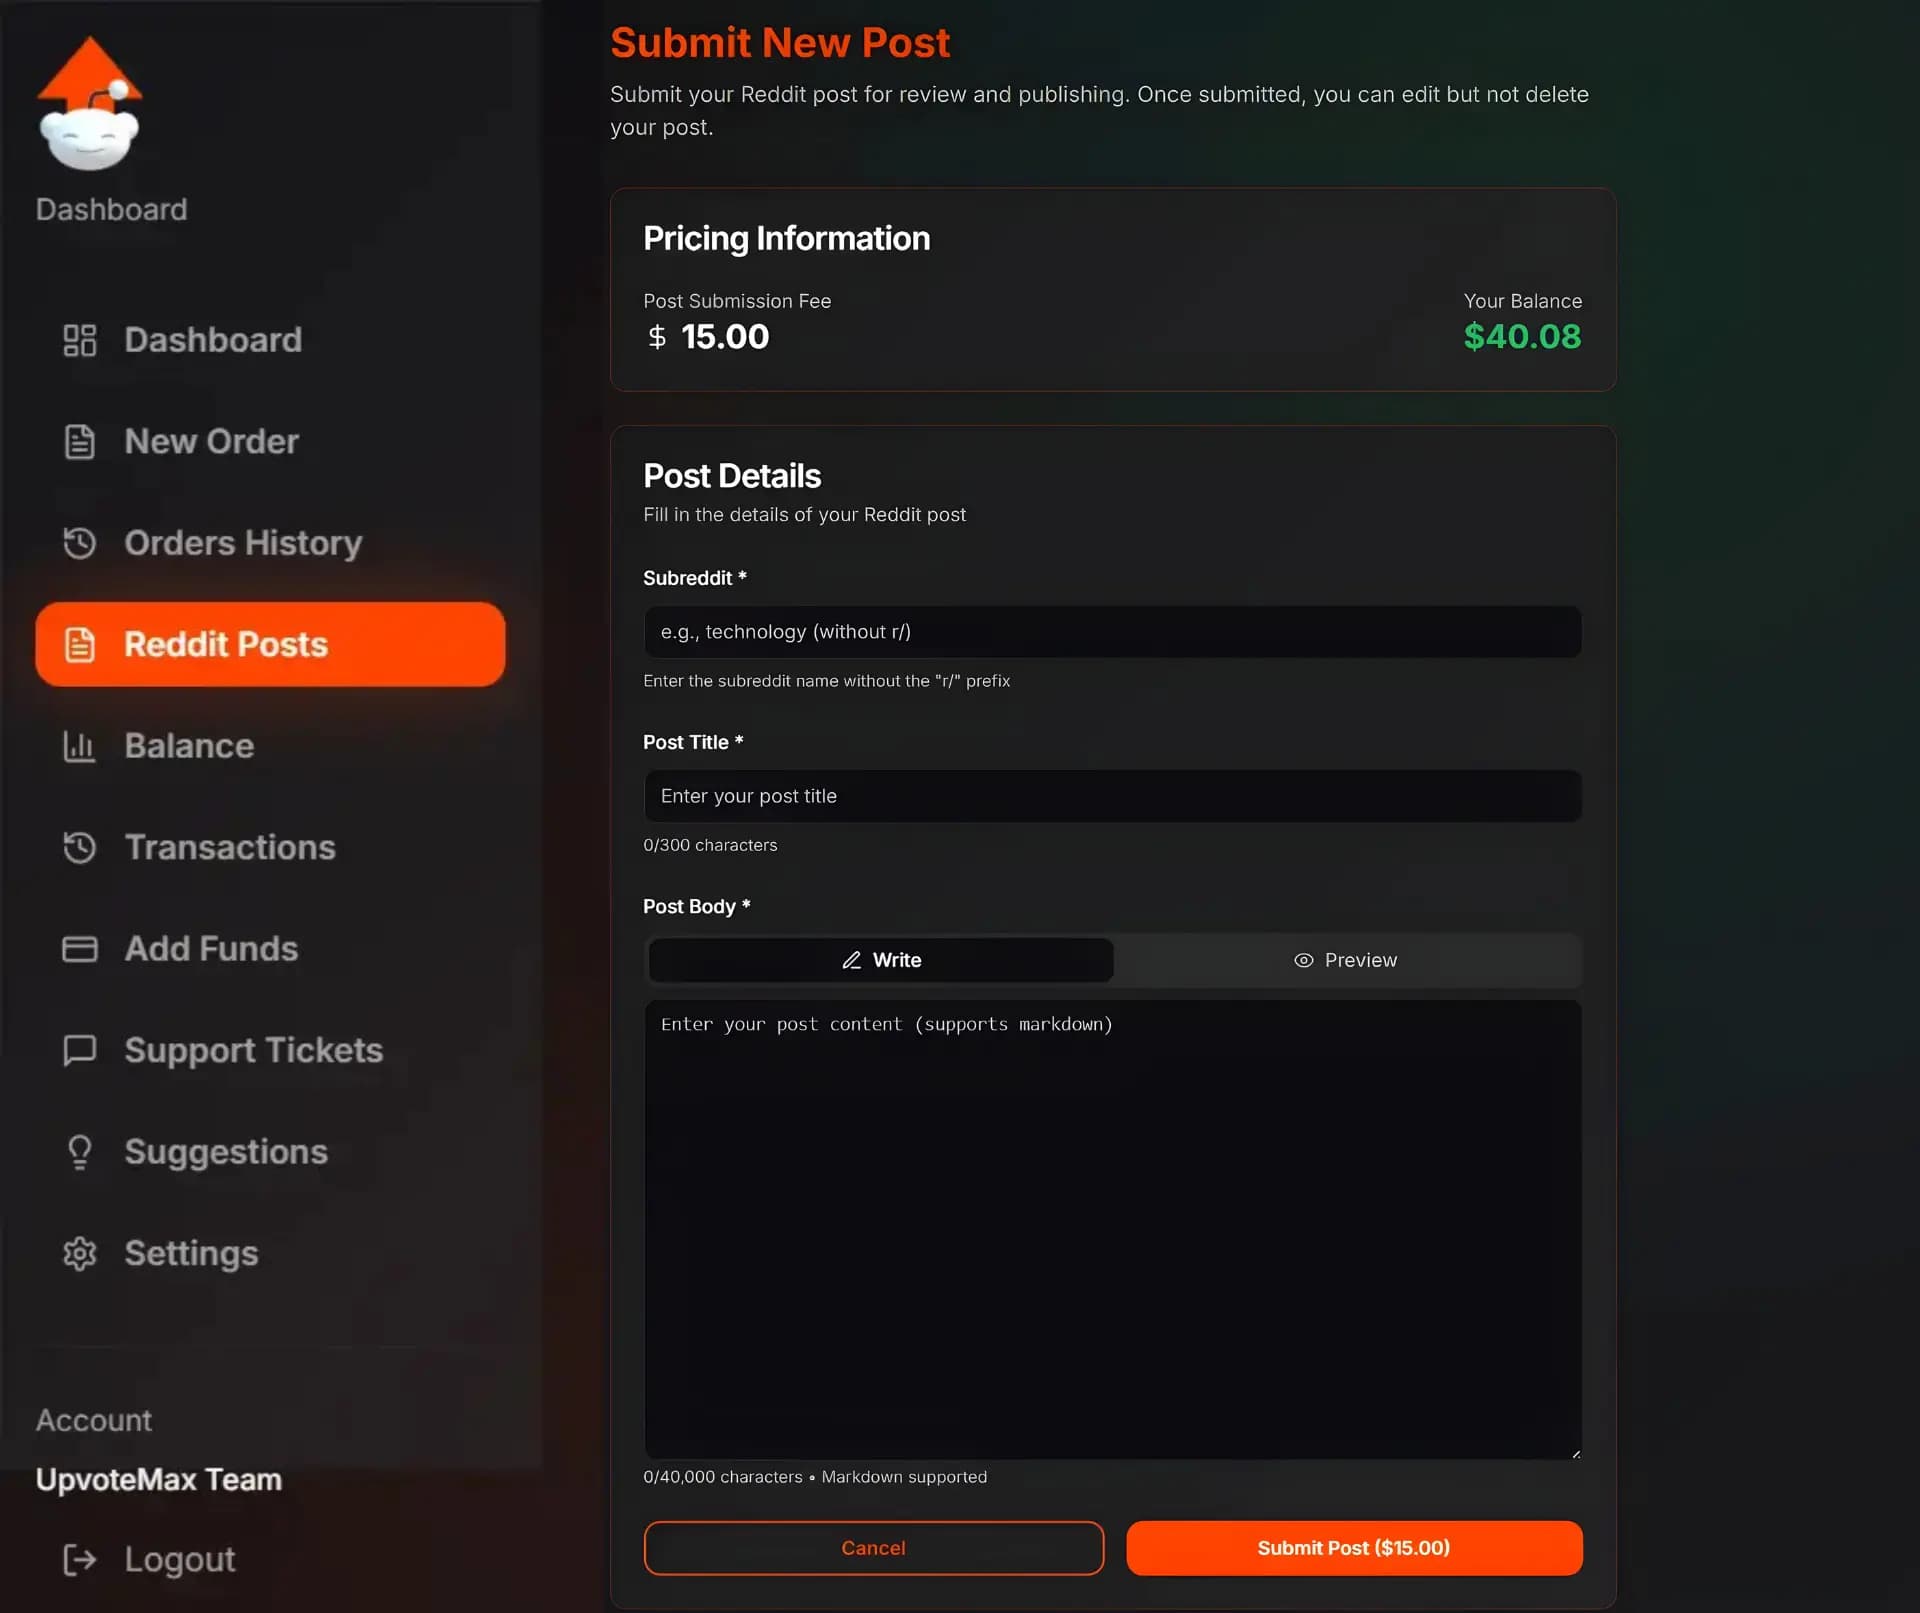Click the Settings gear icon
Image resolution: width=1920 pixels, height=1613 pixels.
click(80, 1254)
